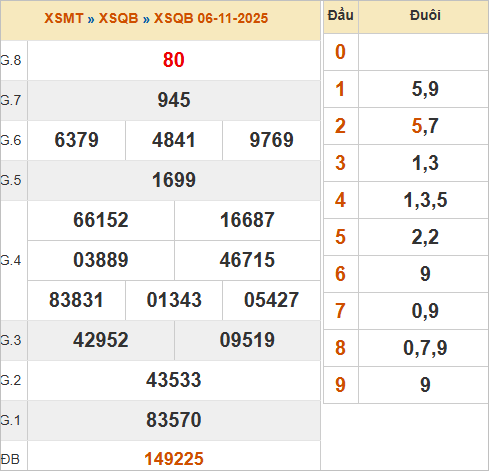The image size is (489, 471).
Task: Select G.4 number 16687
Action: pos(247,220)
